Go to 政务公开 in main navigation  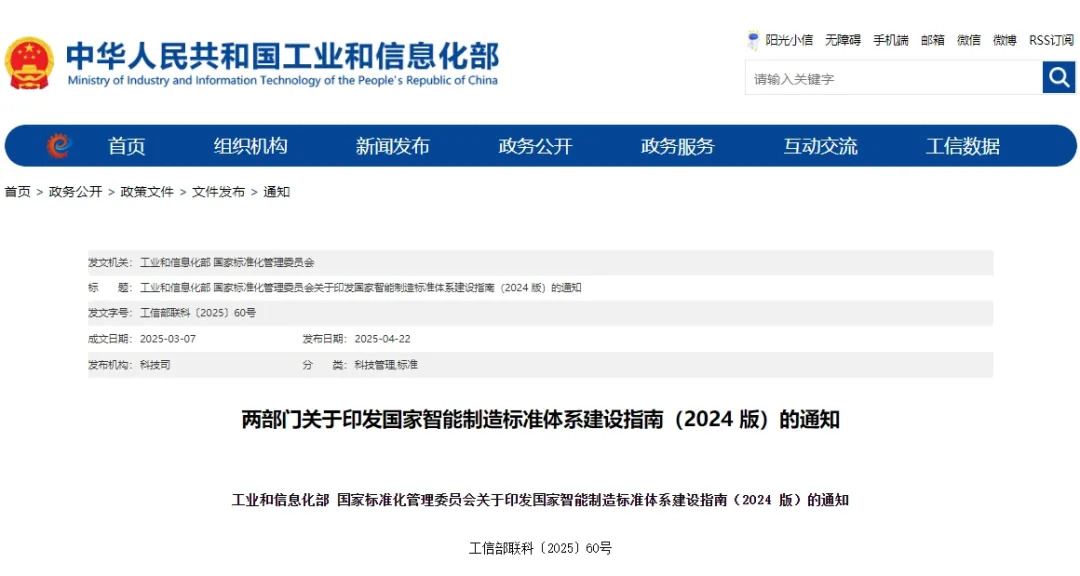coord(535,146)
